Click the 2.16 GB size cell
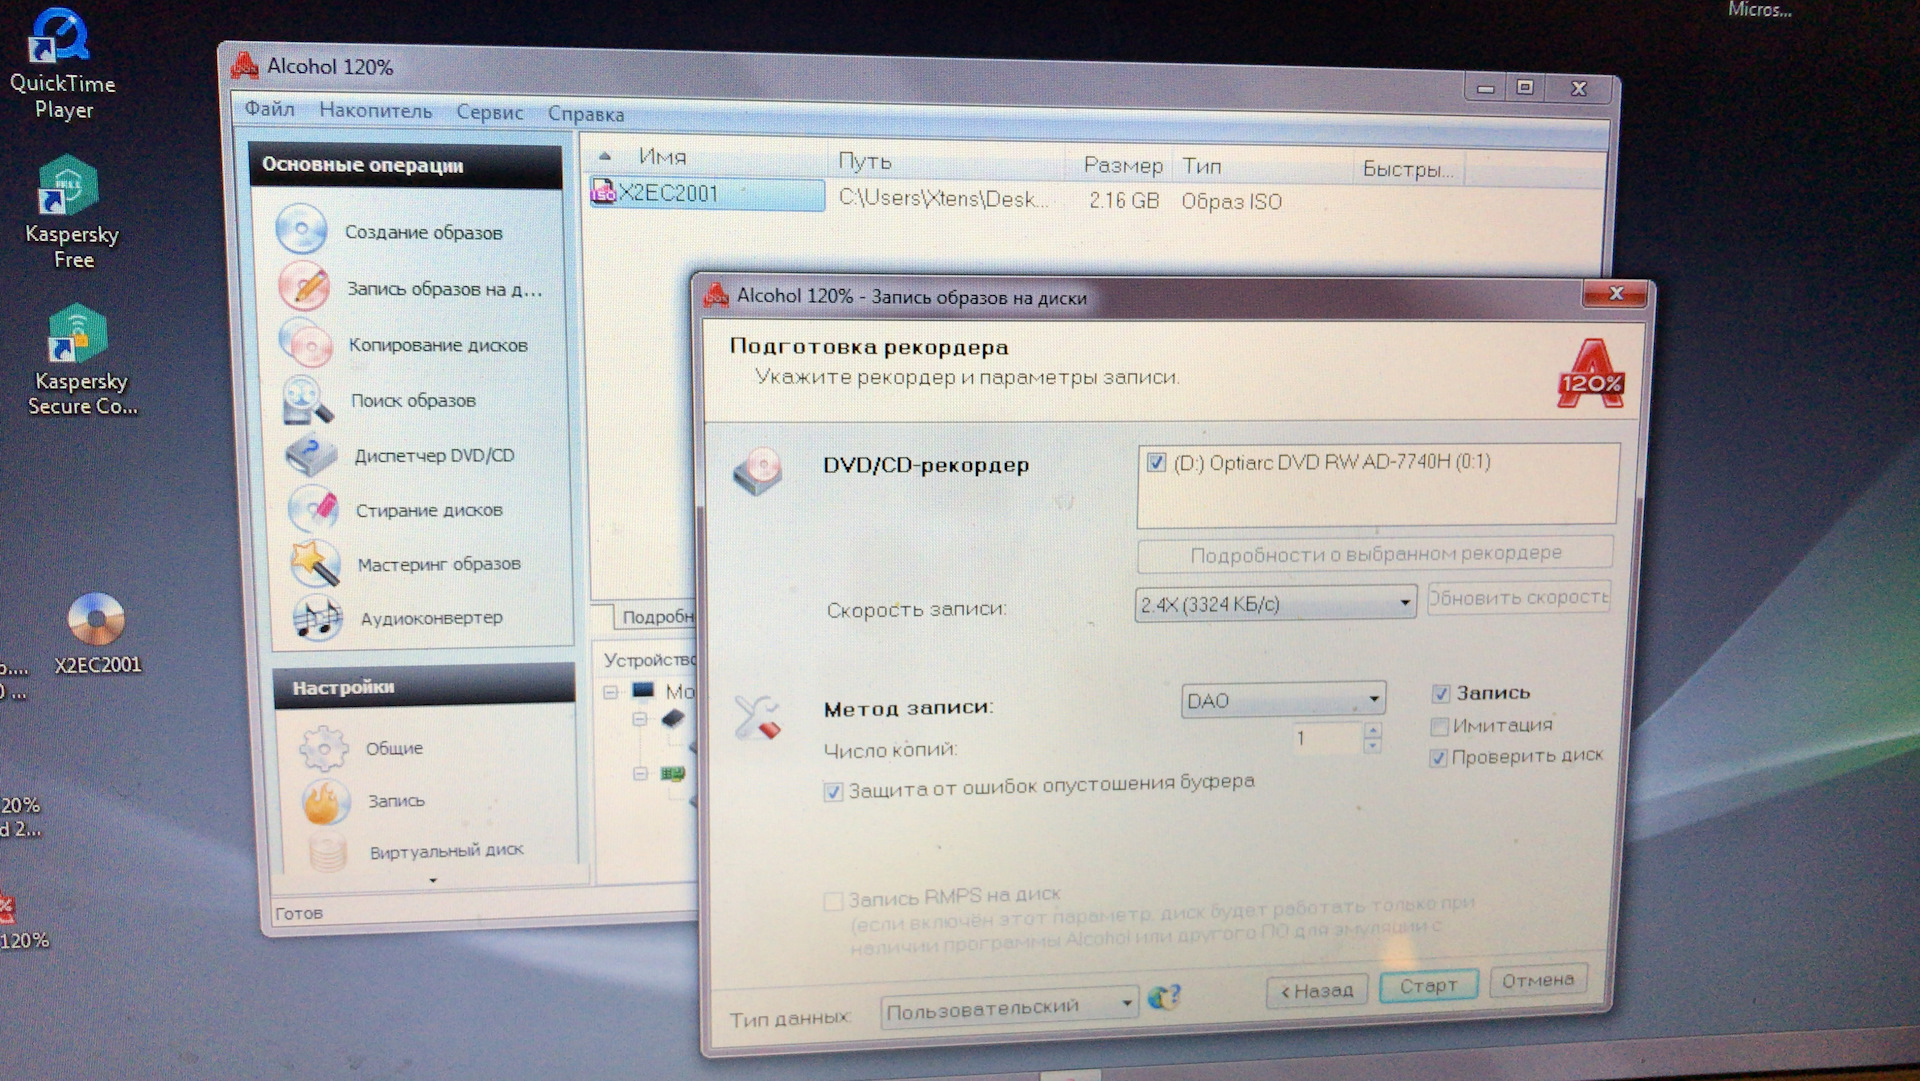Viewport: 1920px width, 1081px height. pos(1124,200)
